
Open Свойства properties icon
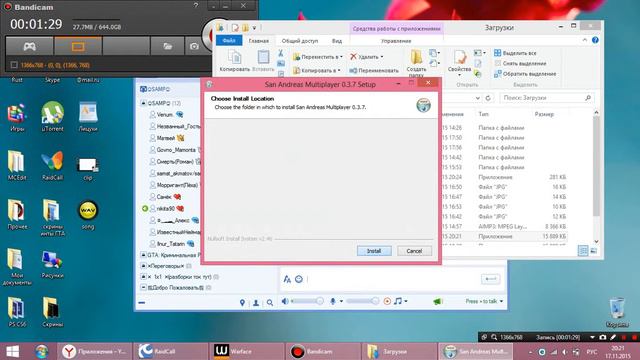(460, 61)
